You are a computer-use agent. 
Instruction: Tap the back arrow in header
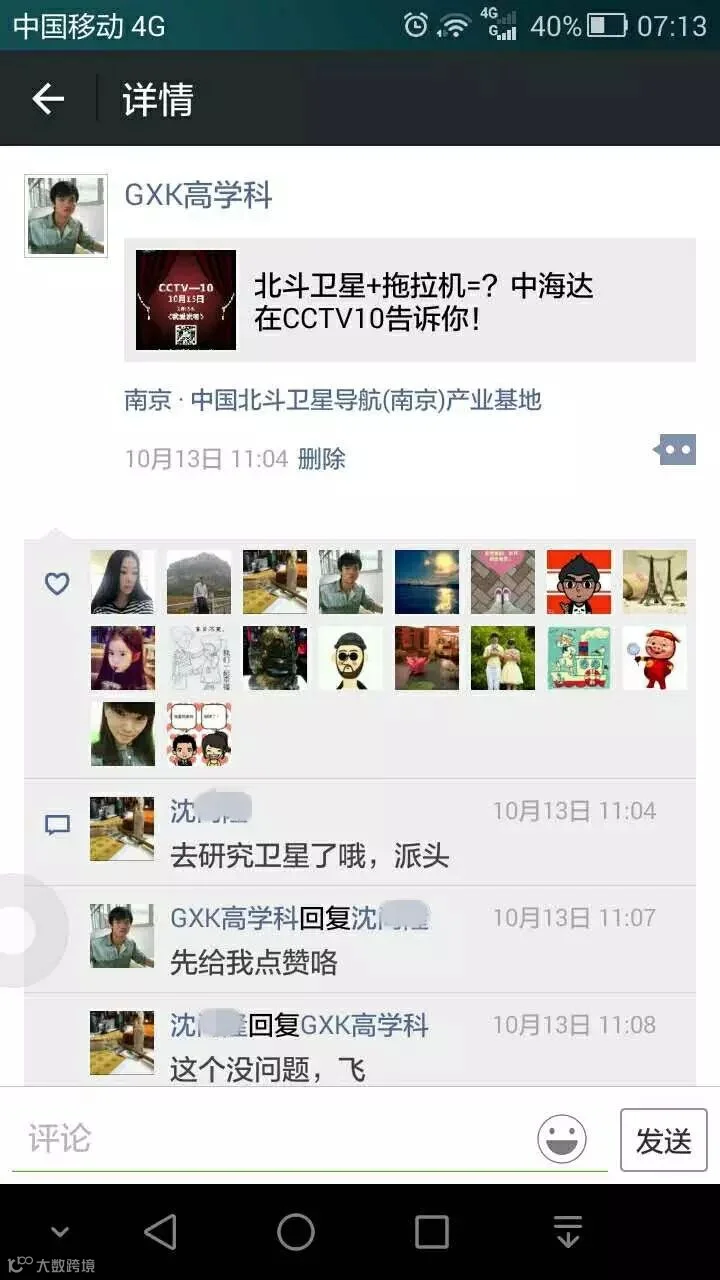[48, 98]
